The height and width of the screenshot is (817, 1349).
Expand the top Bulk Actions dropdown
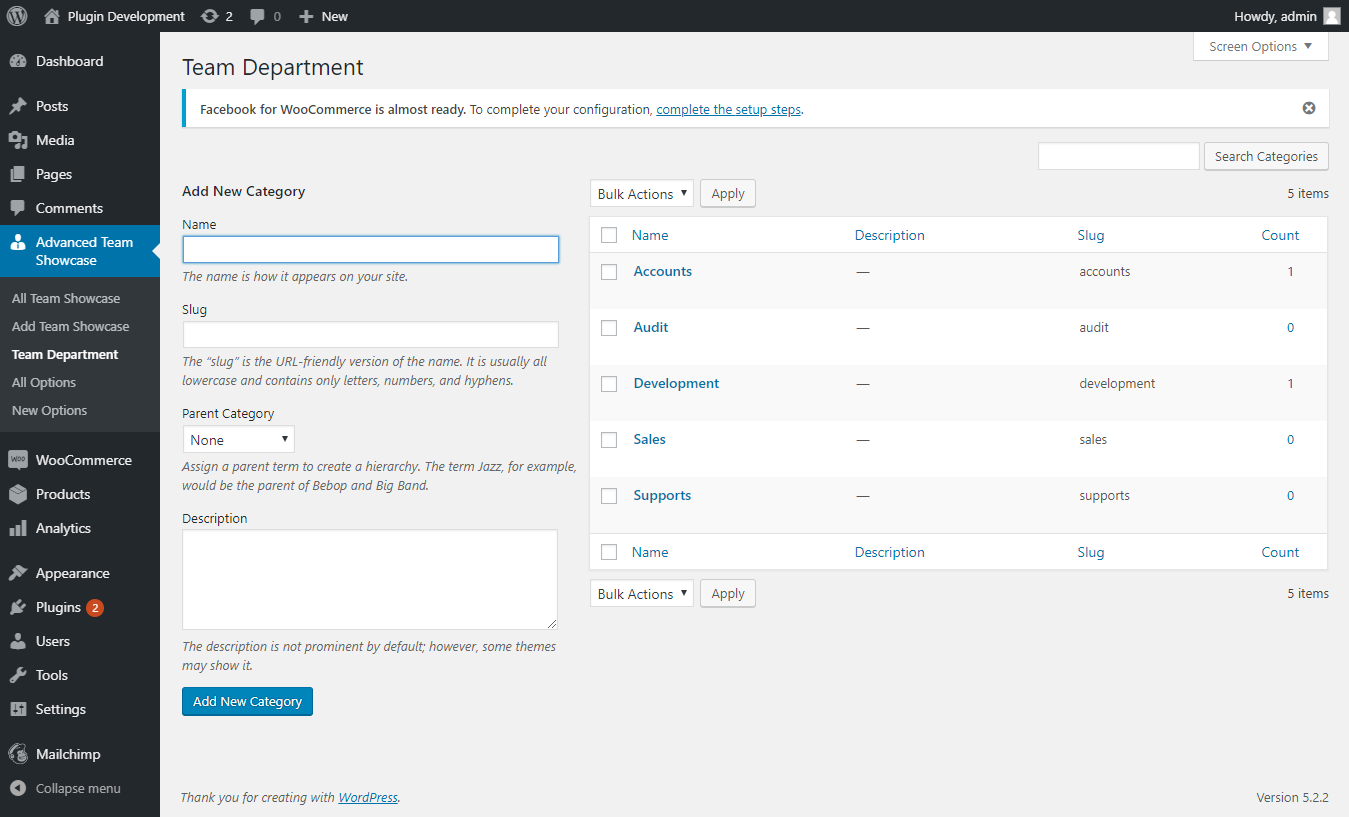(641, 194)
